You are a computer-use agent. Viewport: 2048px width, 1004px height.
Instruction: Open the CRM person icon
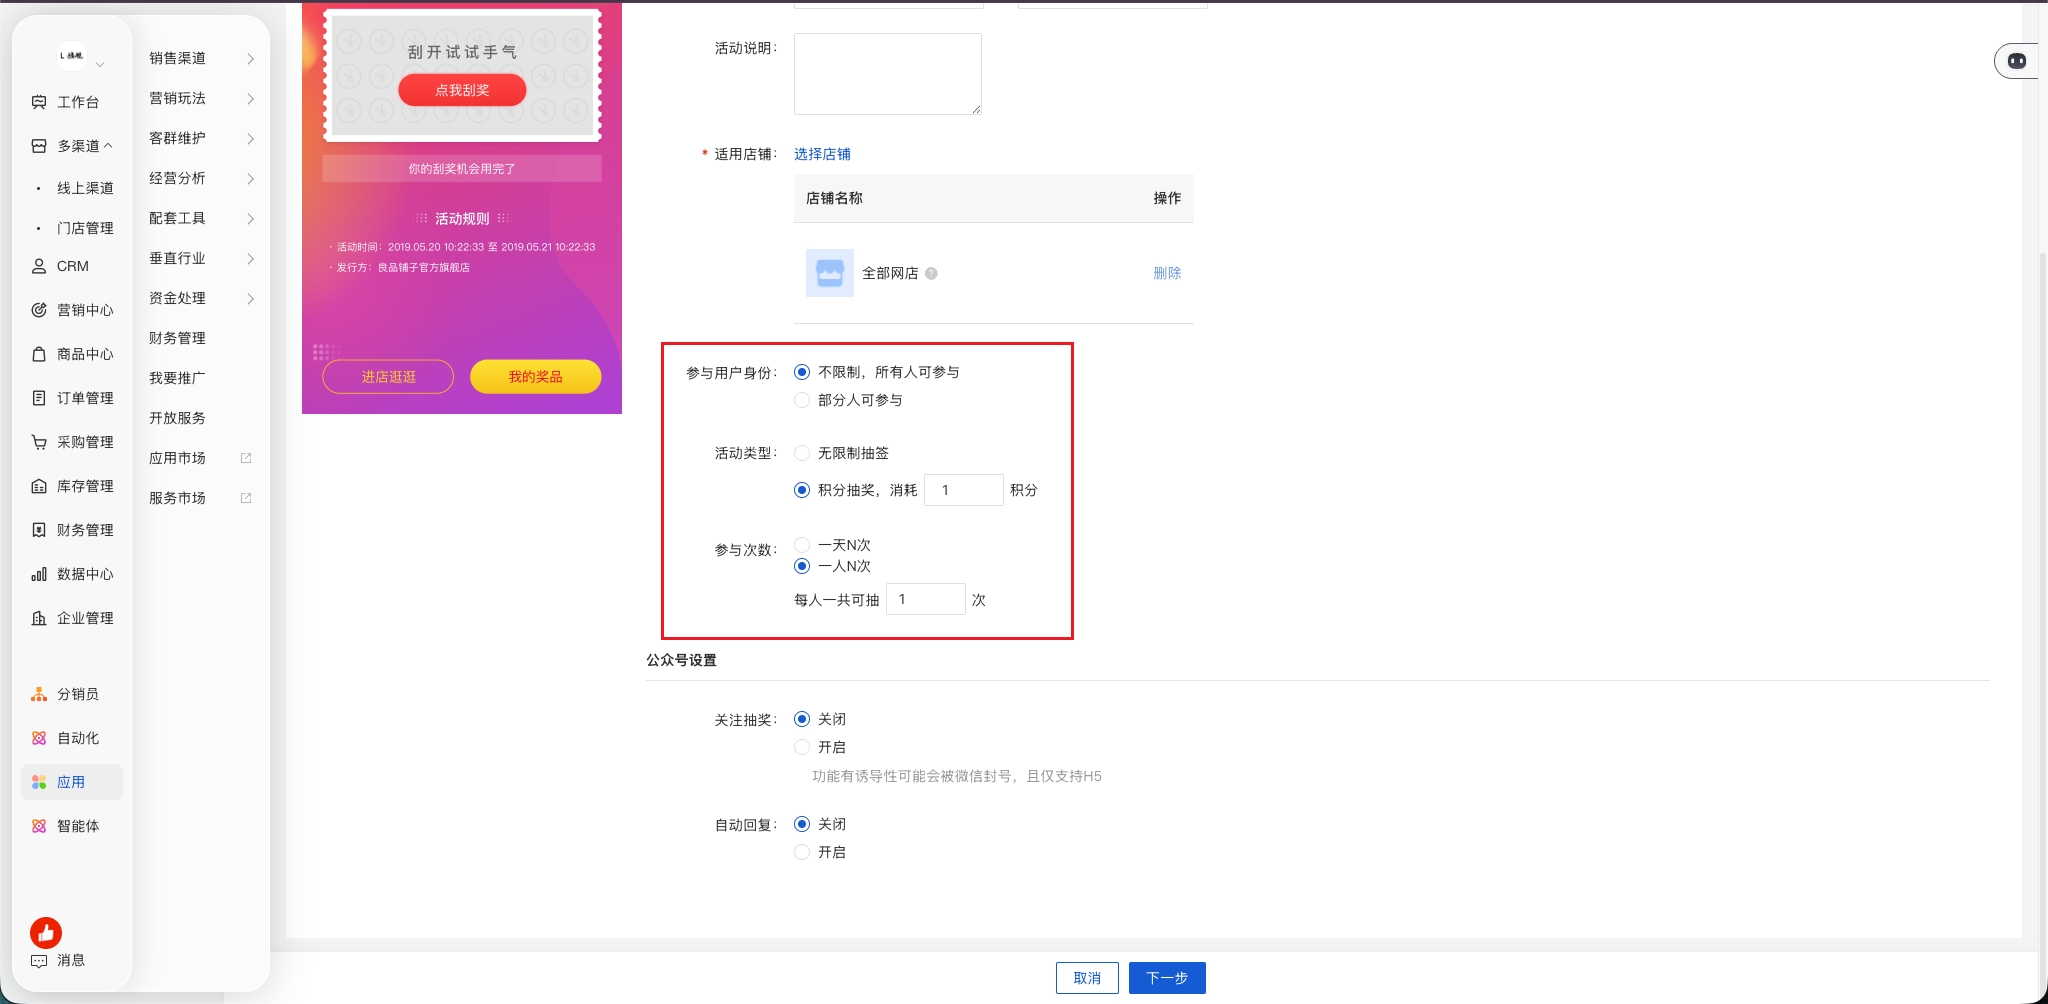pyautogui.click(x=39, y=266)
